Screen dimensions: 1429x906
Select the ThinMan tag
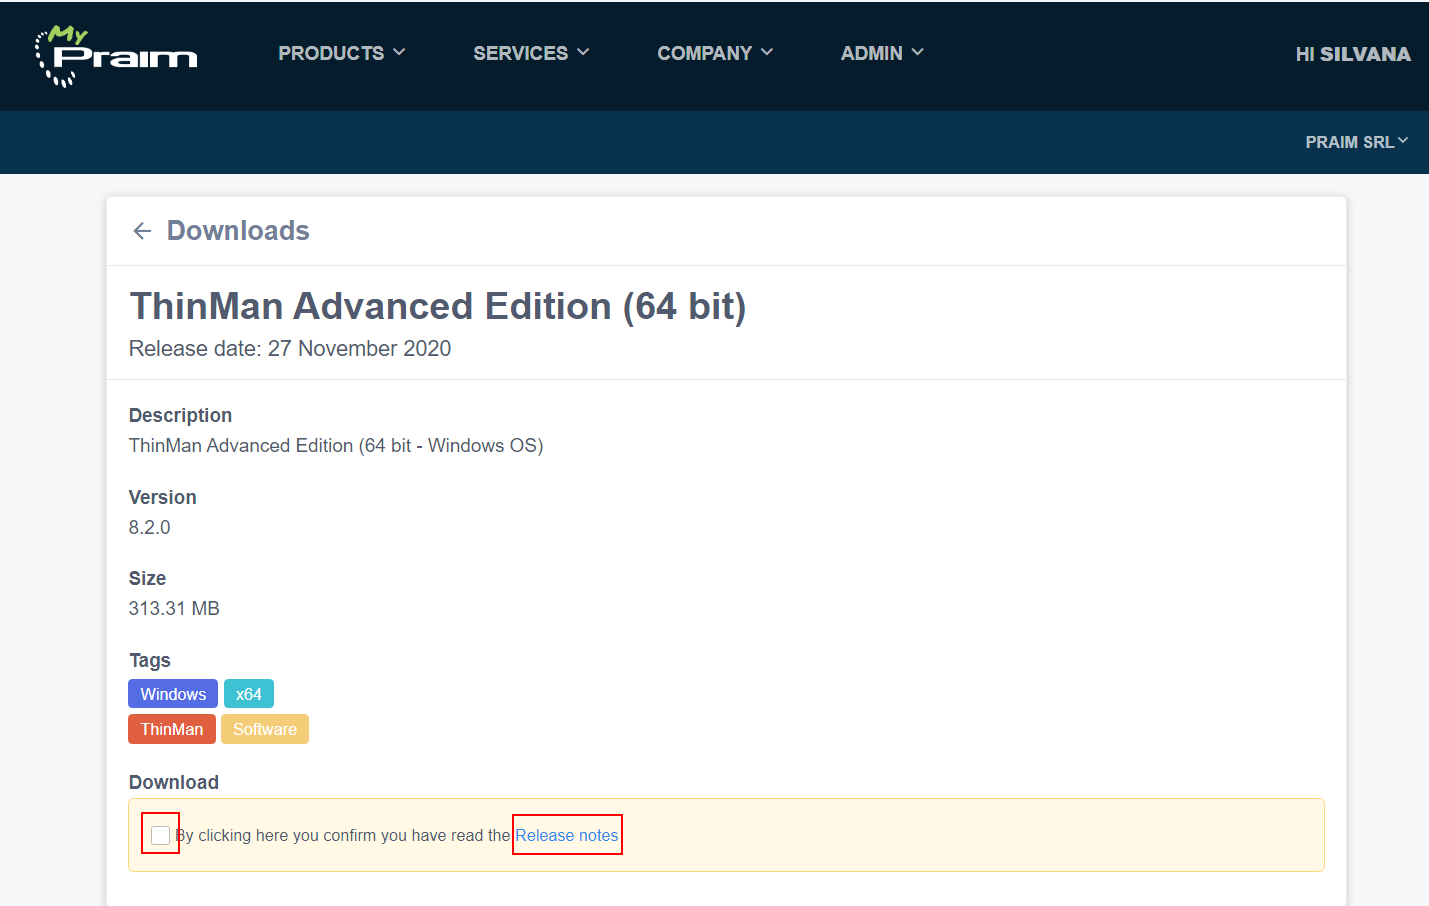click(172, 729)
